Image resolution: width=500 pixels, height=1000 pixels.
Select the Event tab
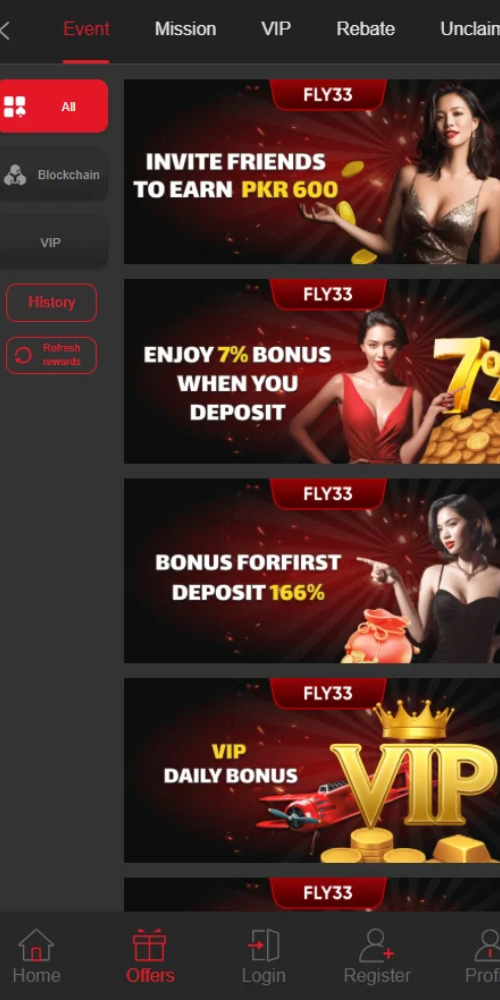86,29
